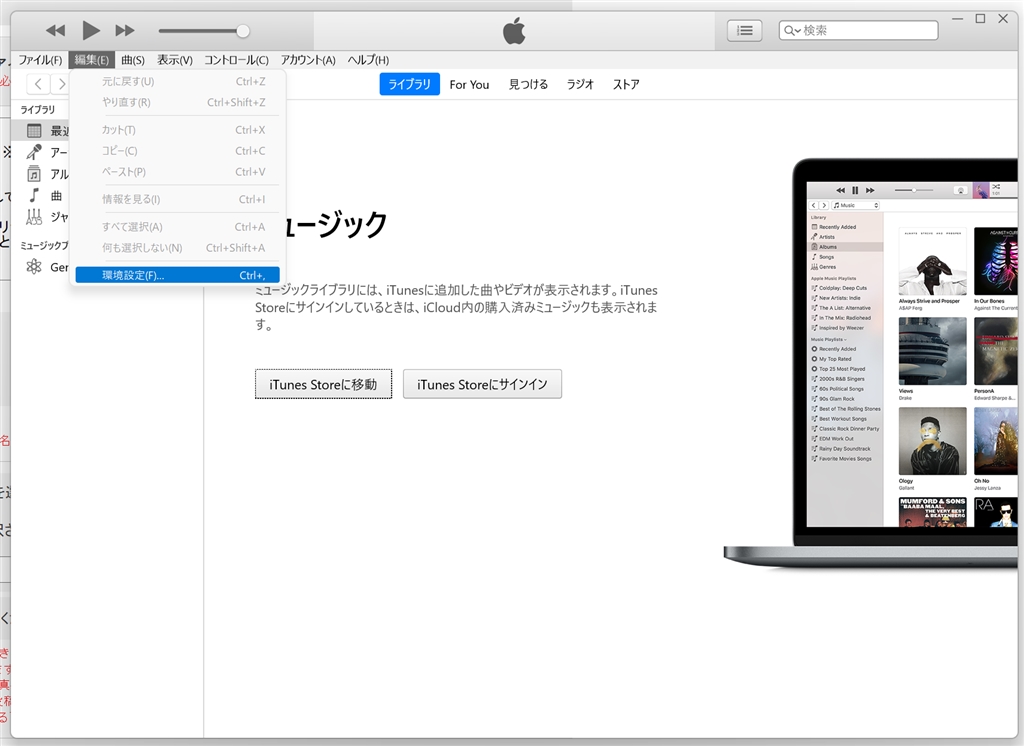Switch to the ライブラリ tab
Viewport: 1024px width, 746px height.
click(x=409, y=84)
